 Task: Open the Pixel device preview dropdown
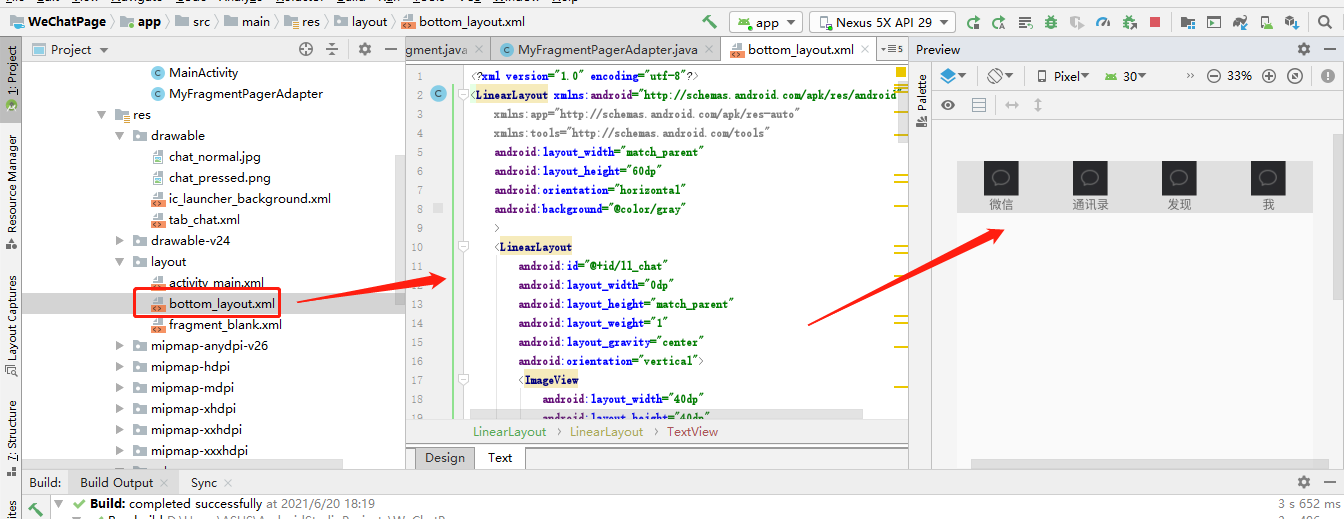(1063, 76)
